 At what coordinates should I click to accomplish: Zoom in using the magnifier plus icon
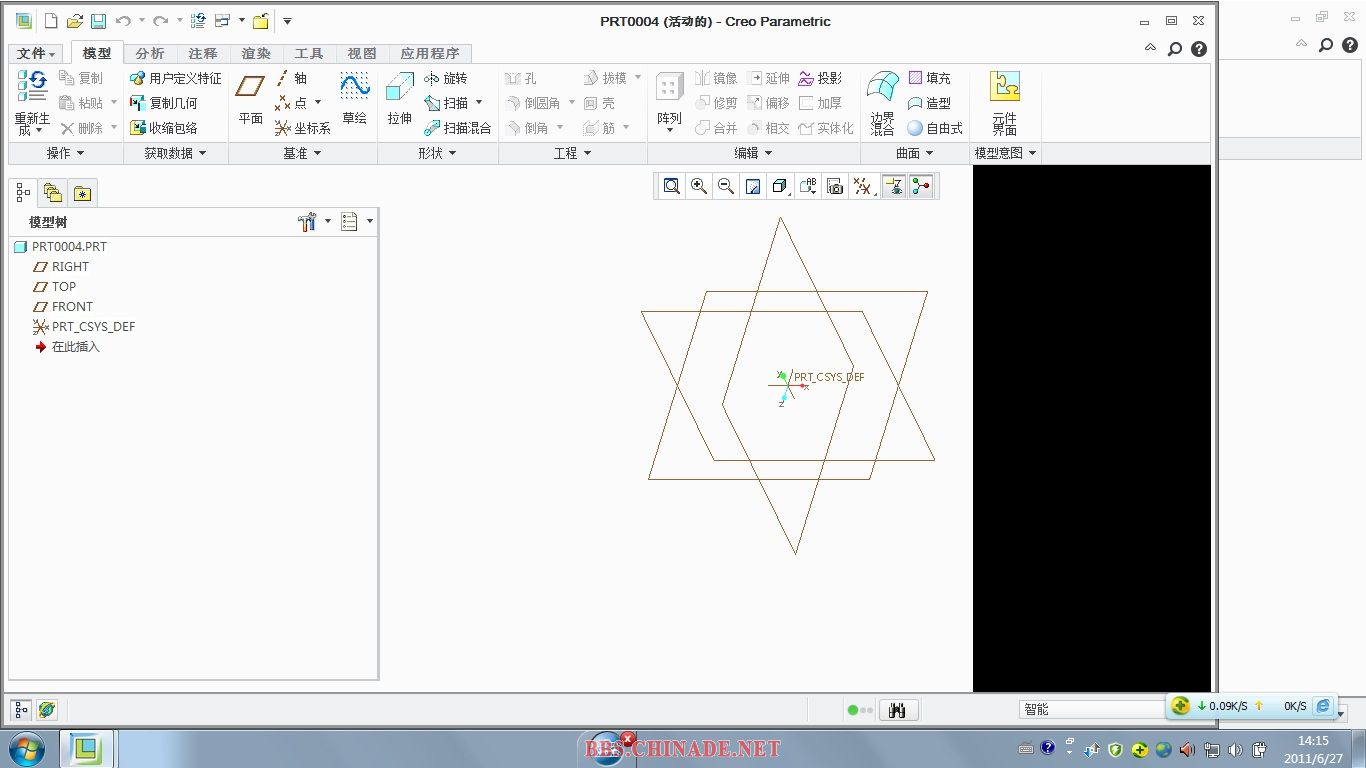click(699, 186)
